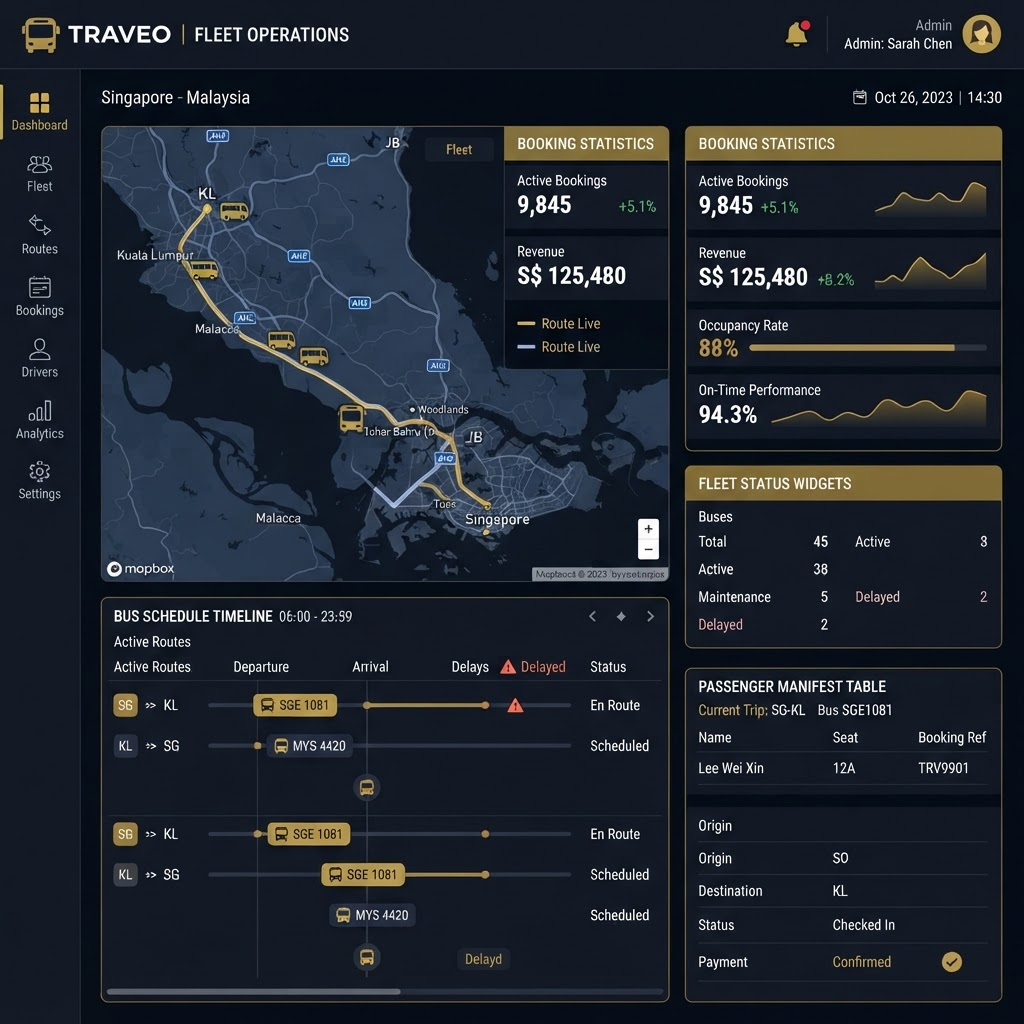1024x1024 pixels.
Task: Click the Departure column header
Action: coord(261,667)
